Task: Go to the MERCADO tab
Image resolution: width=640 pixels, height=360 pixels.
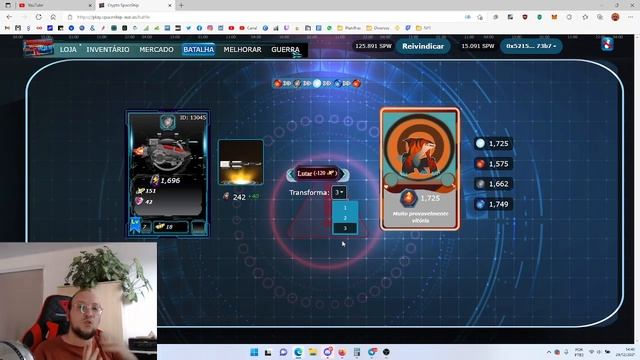Action: coord(156,49)
